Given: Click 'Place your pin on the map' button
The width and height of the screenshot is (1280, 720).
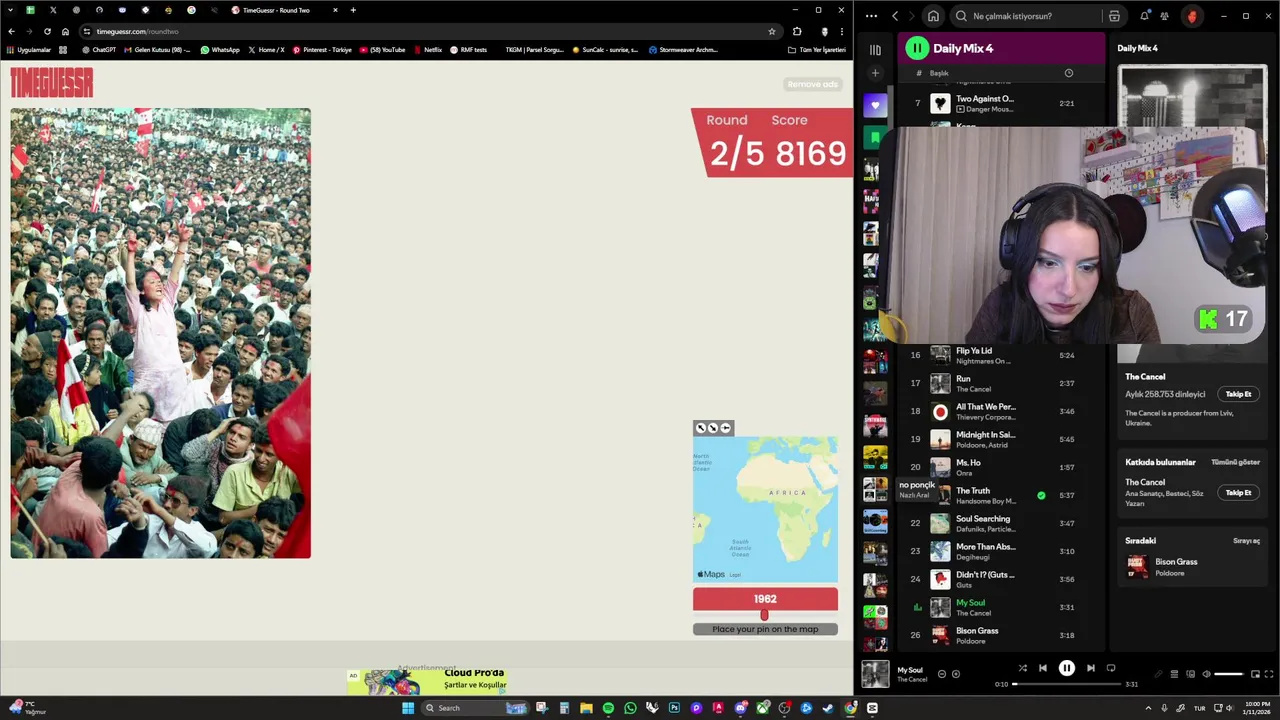Looking at the screenshot, I should 765,629.
